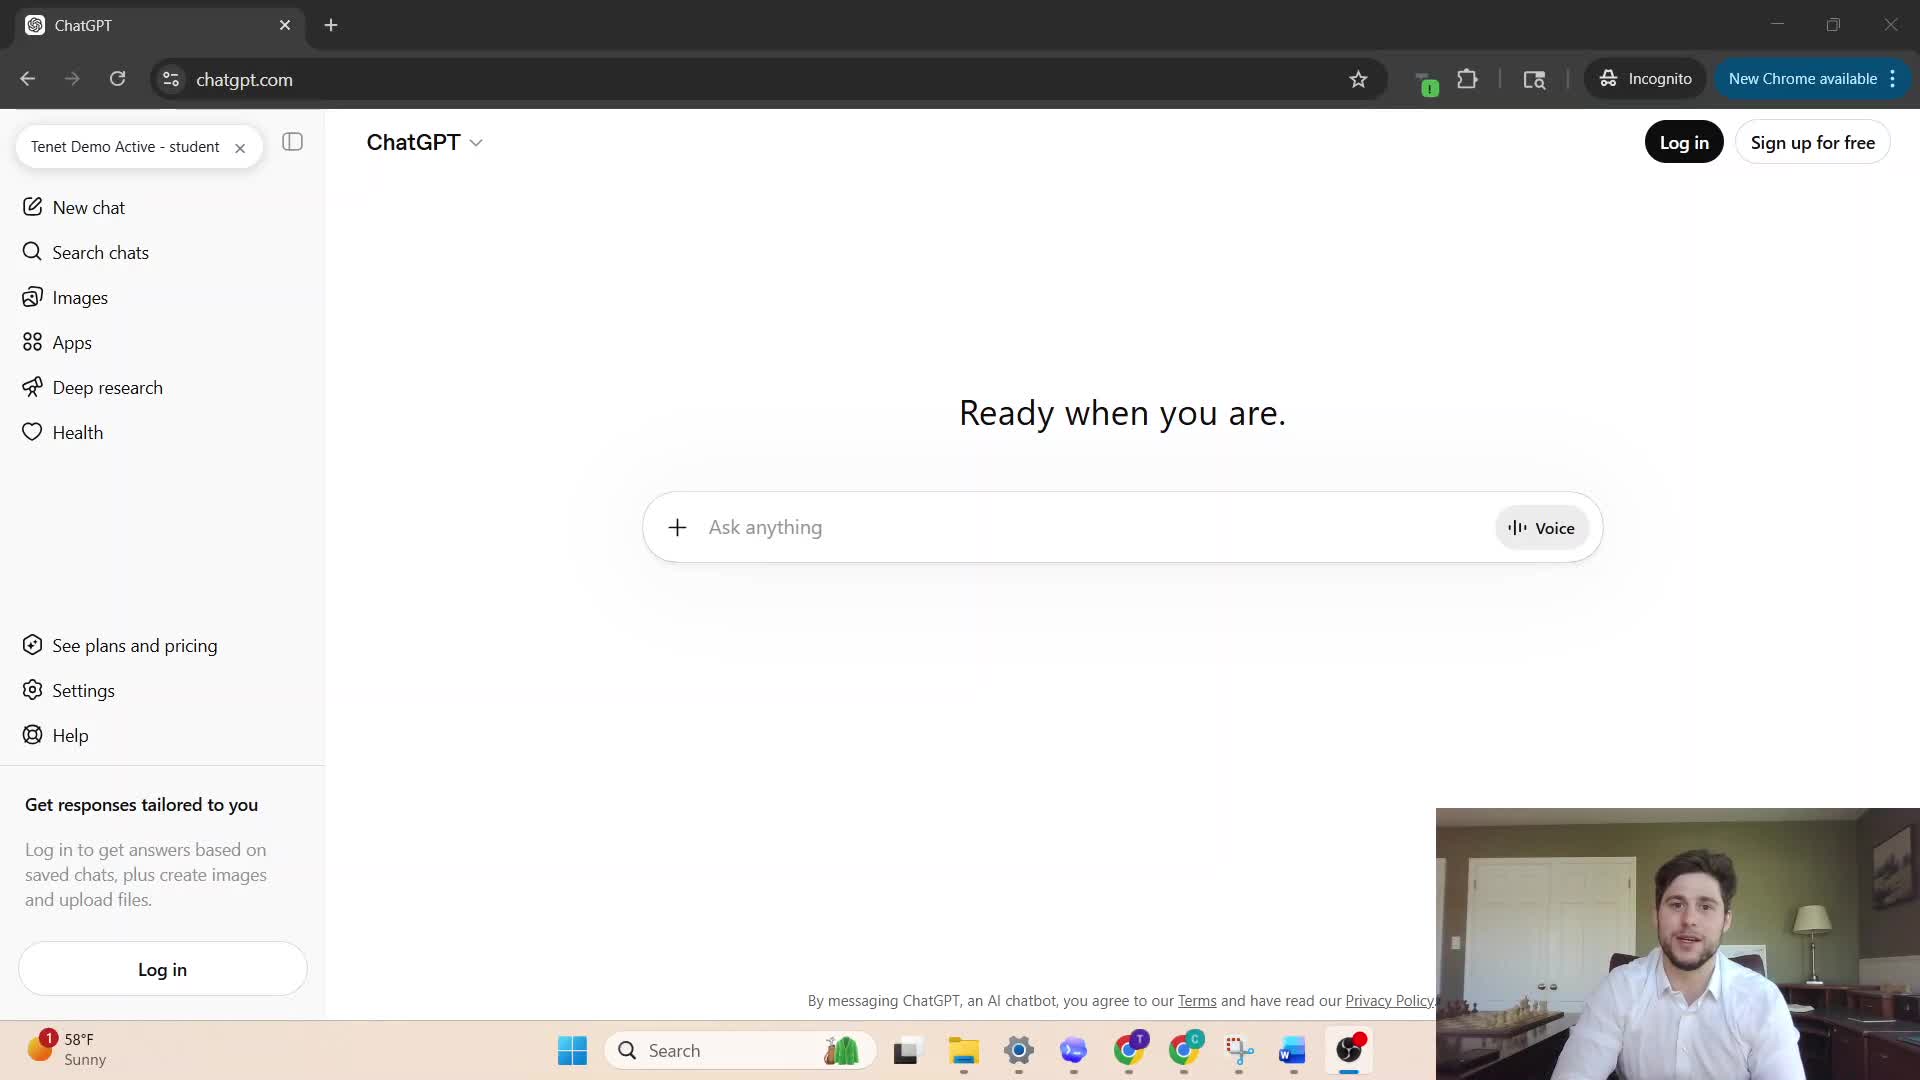Open the Apps grid icon
The image size is (1920, 1080).
(33, 343)
